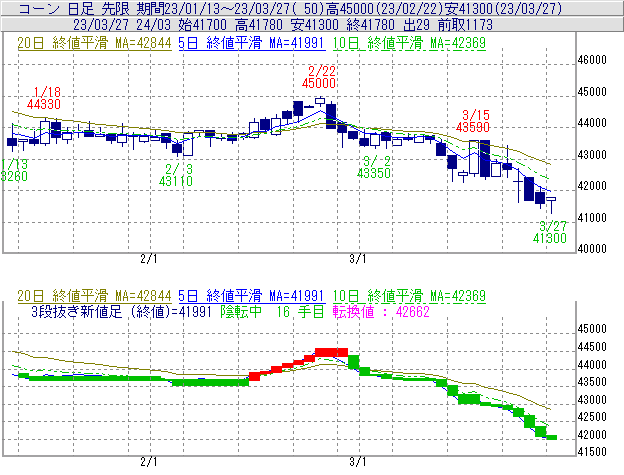
Task: Click the 3/15 43590 high marker
Action: 473,121
